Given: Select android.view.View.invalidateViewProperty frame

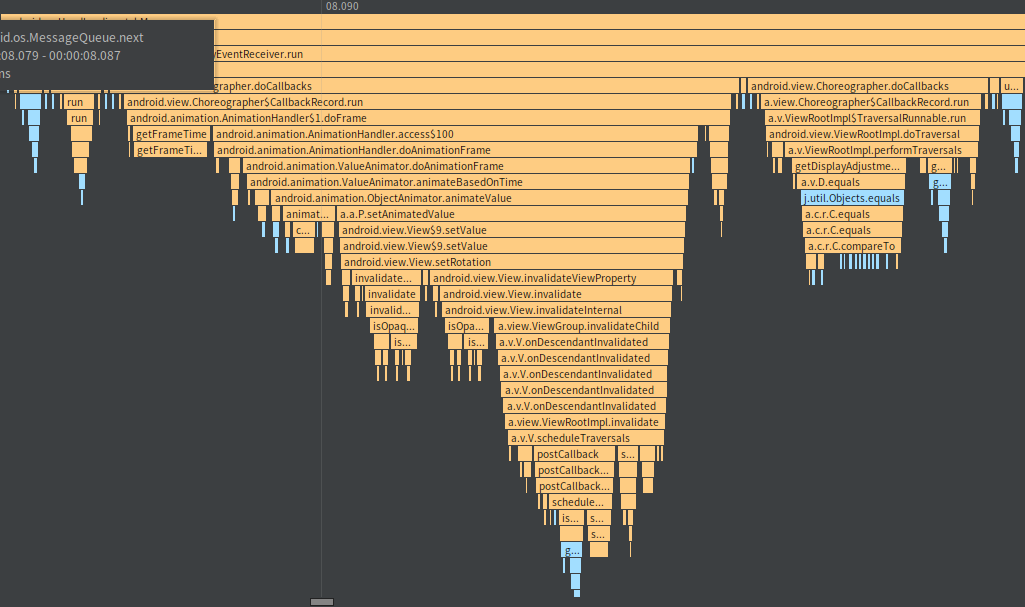Looking at the screenshot, I should point(552,278).
